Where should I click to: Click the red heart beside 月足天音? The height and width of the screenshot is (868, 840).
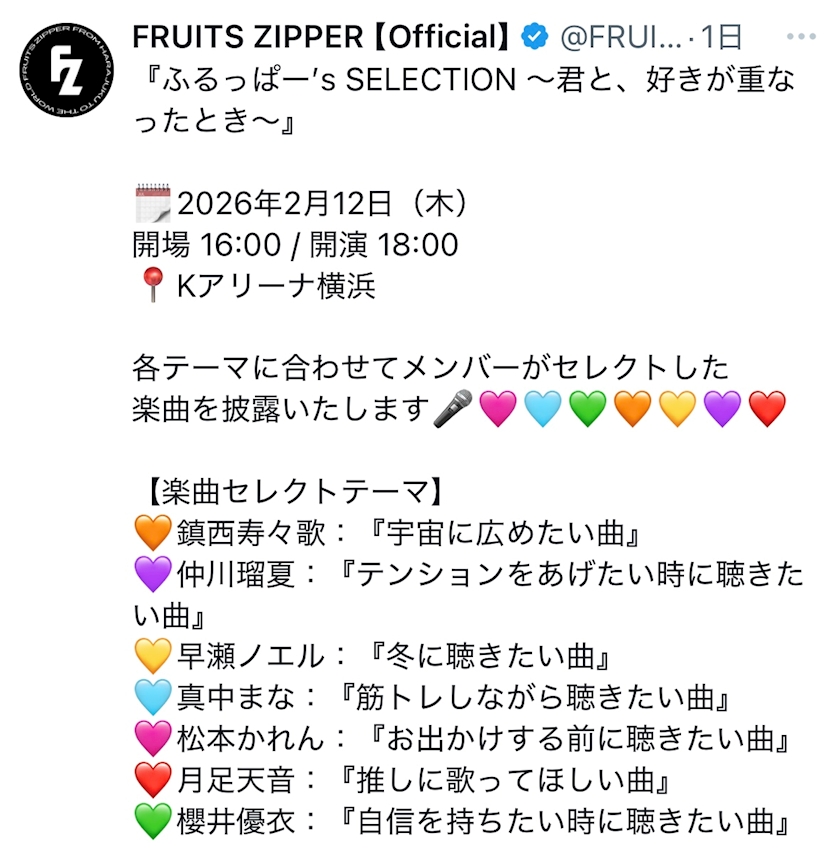click(152, 780)
